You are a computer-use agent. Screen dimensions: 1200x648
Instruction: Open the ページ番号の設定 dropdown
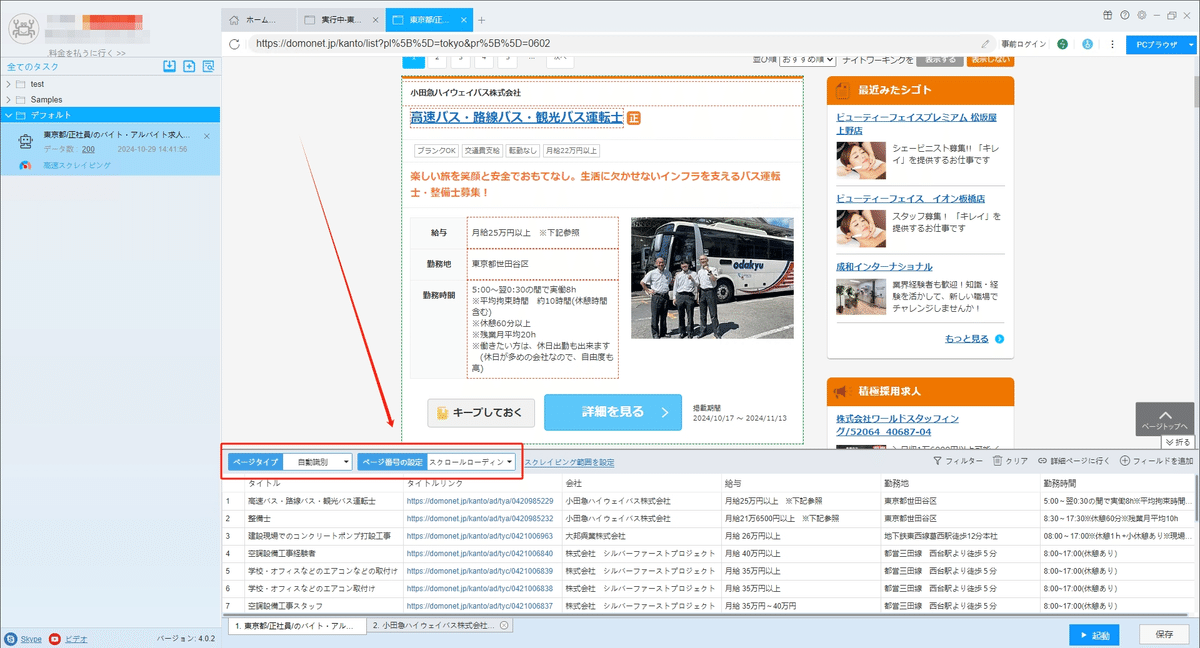click(472, 462)
